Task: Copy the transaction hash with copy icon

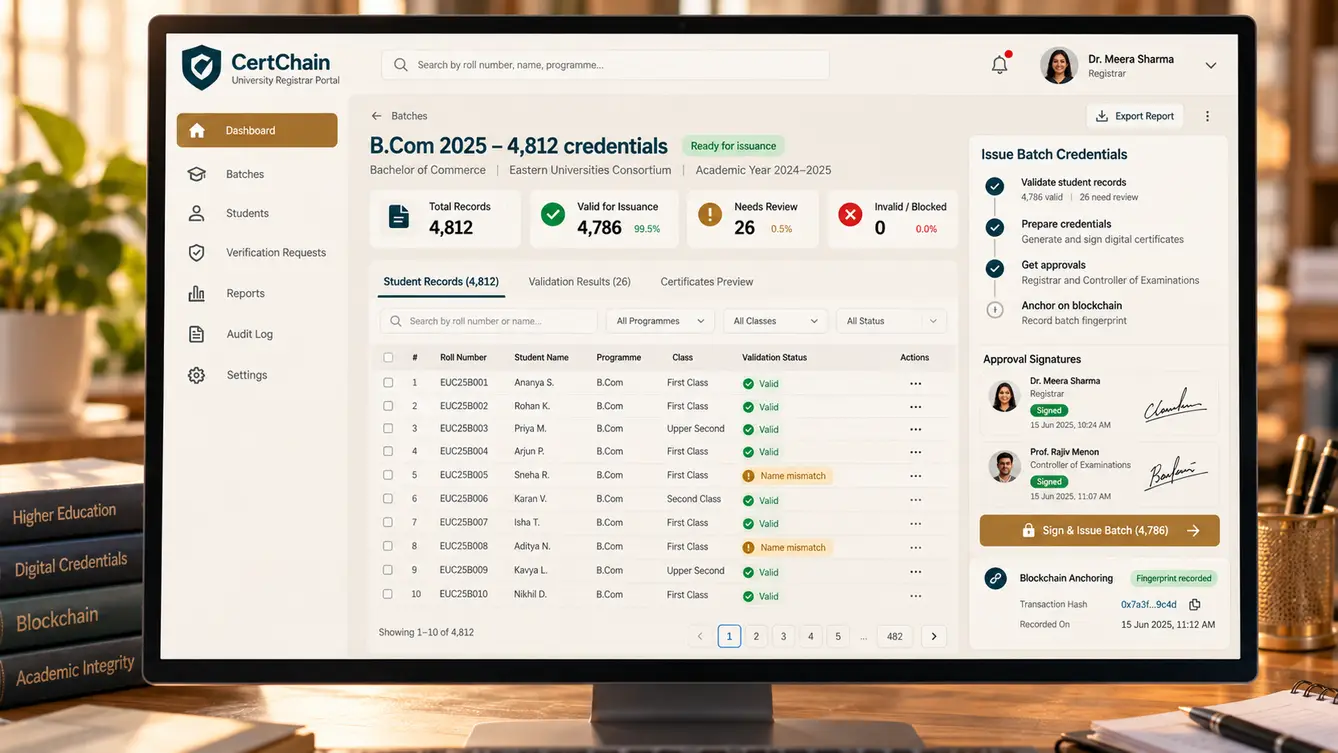Action: pyautogui.click(x=1194, y=604)
